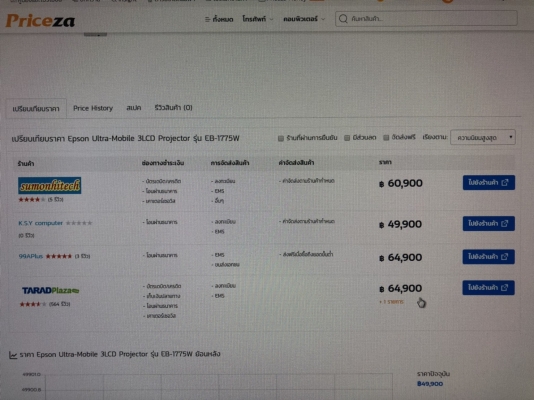Screen dimensions: 534x400
Task: Go to 99APlus store button for 64,900
Action: [488, 257]
